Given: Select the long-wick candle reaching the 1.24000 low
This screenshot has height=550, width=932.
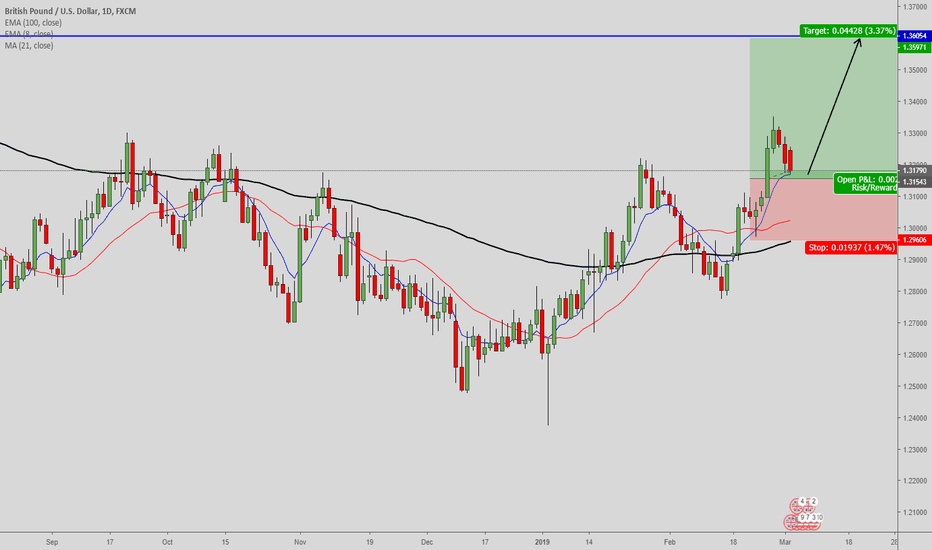Looking at the screenshot, I should pyautogui.click(x=548, y=381).
